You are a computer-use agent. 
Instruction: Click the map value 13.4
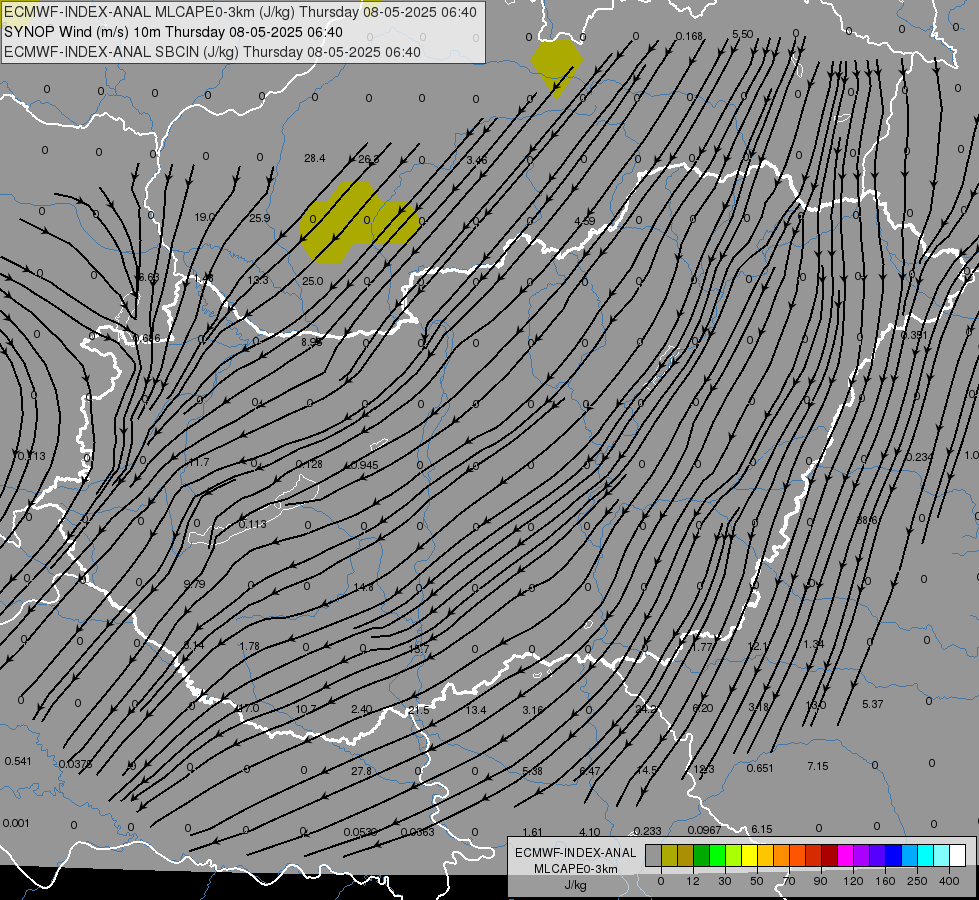click(475, 710)
